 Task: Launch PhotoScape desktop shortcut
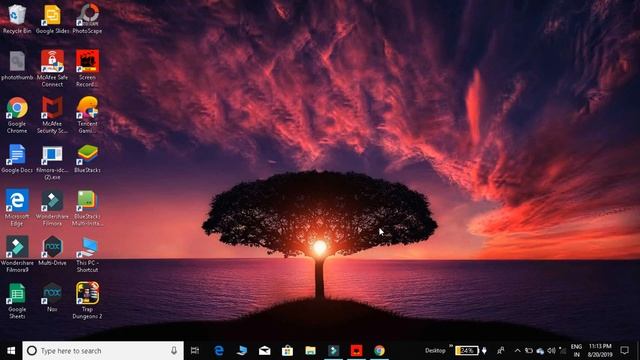87,19
